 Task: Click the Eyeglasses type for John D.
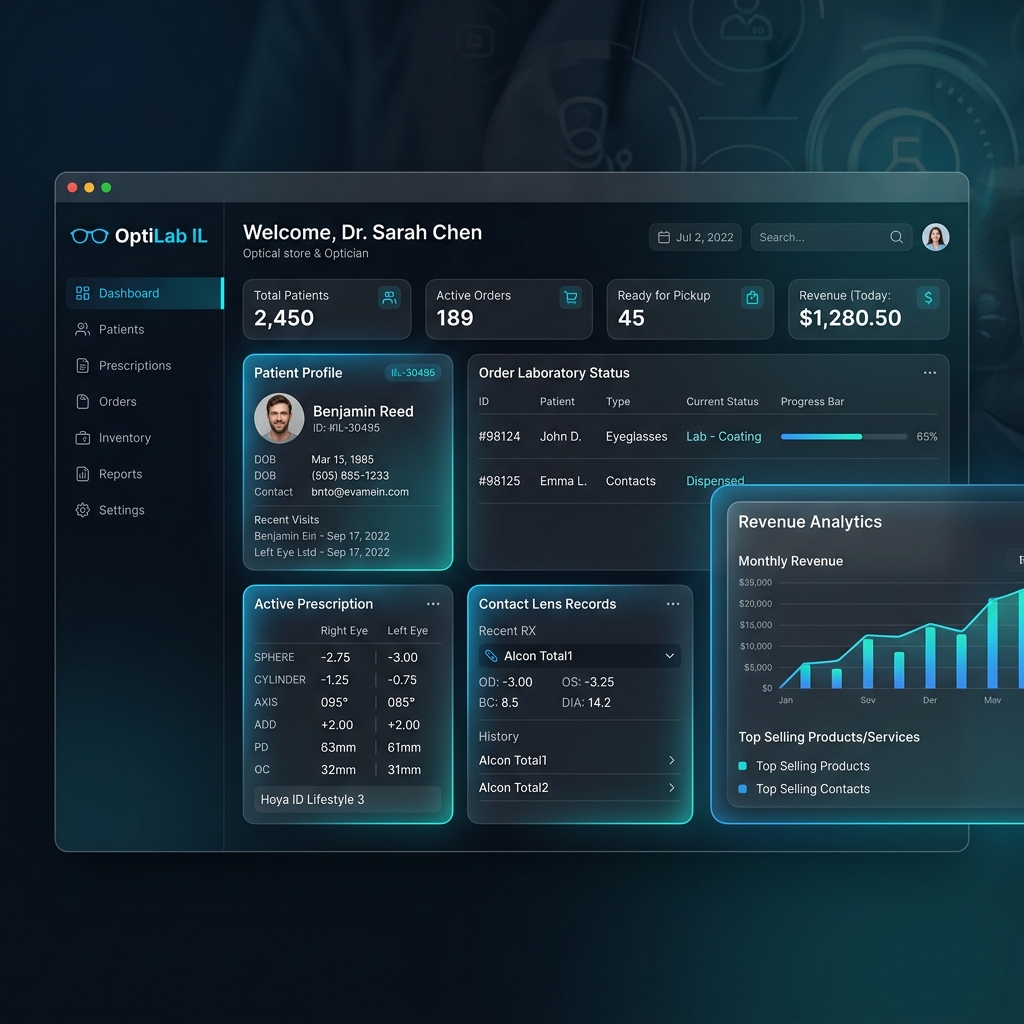[637, 436]
